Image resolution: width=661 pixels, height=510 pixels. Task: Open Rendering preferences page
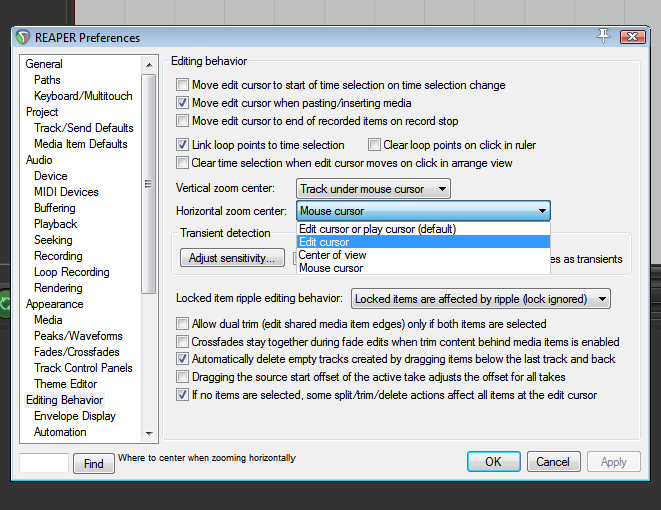tap(58, 288)
